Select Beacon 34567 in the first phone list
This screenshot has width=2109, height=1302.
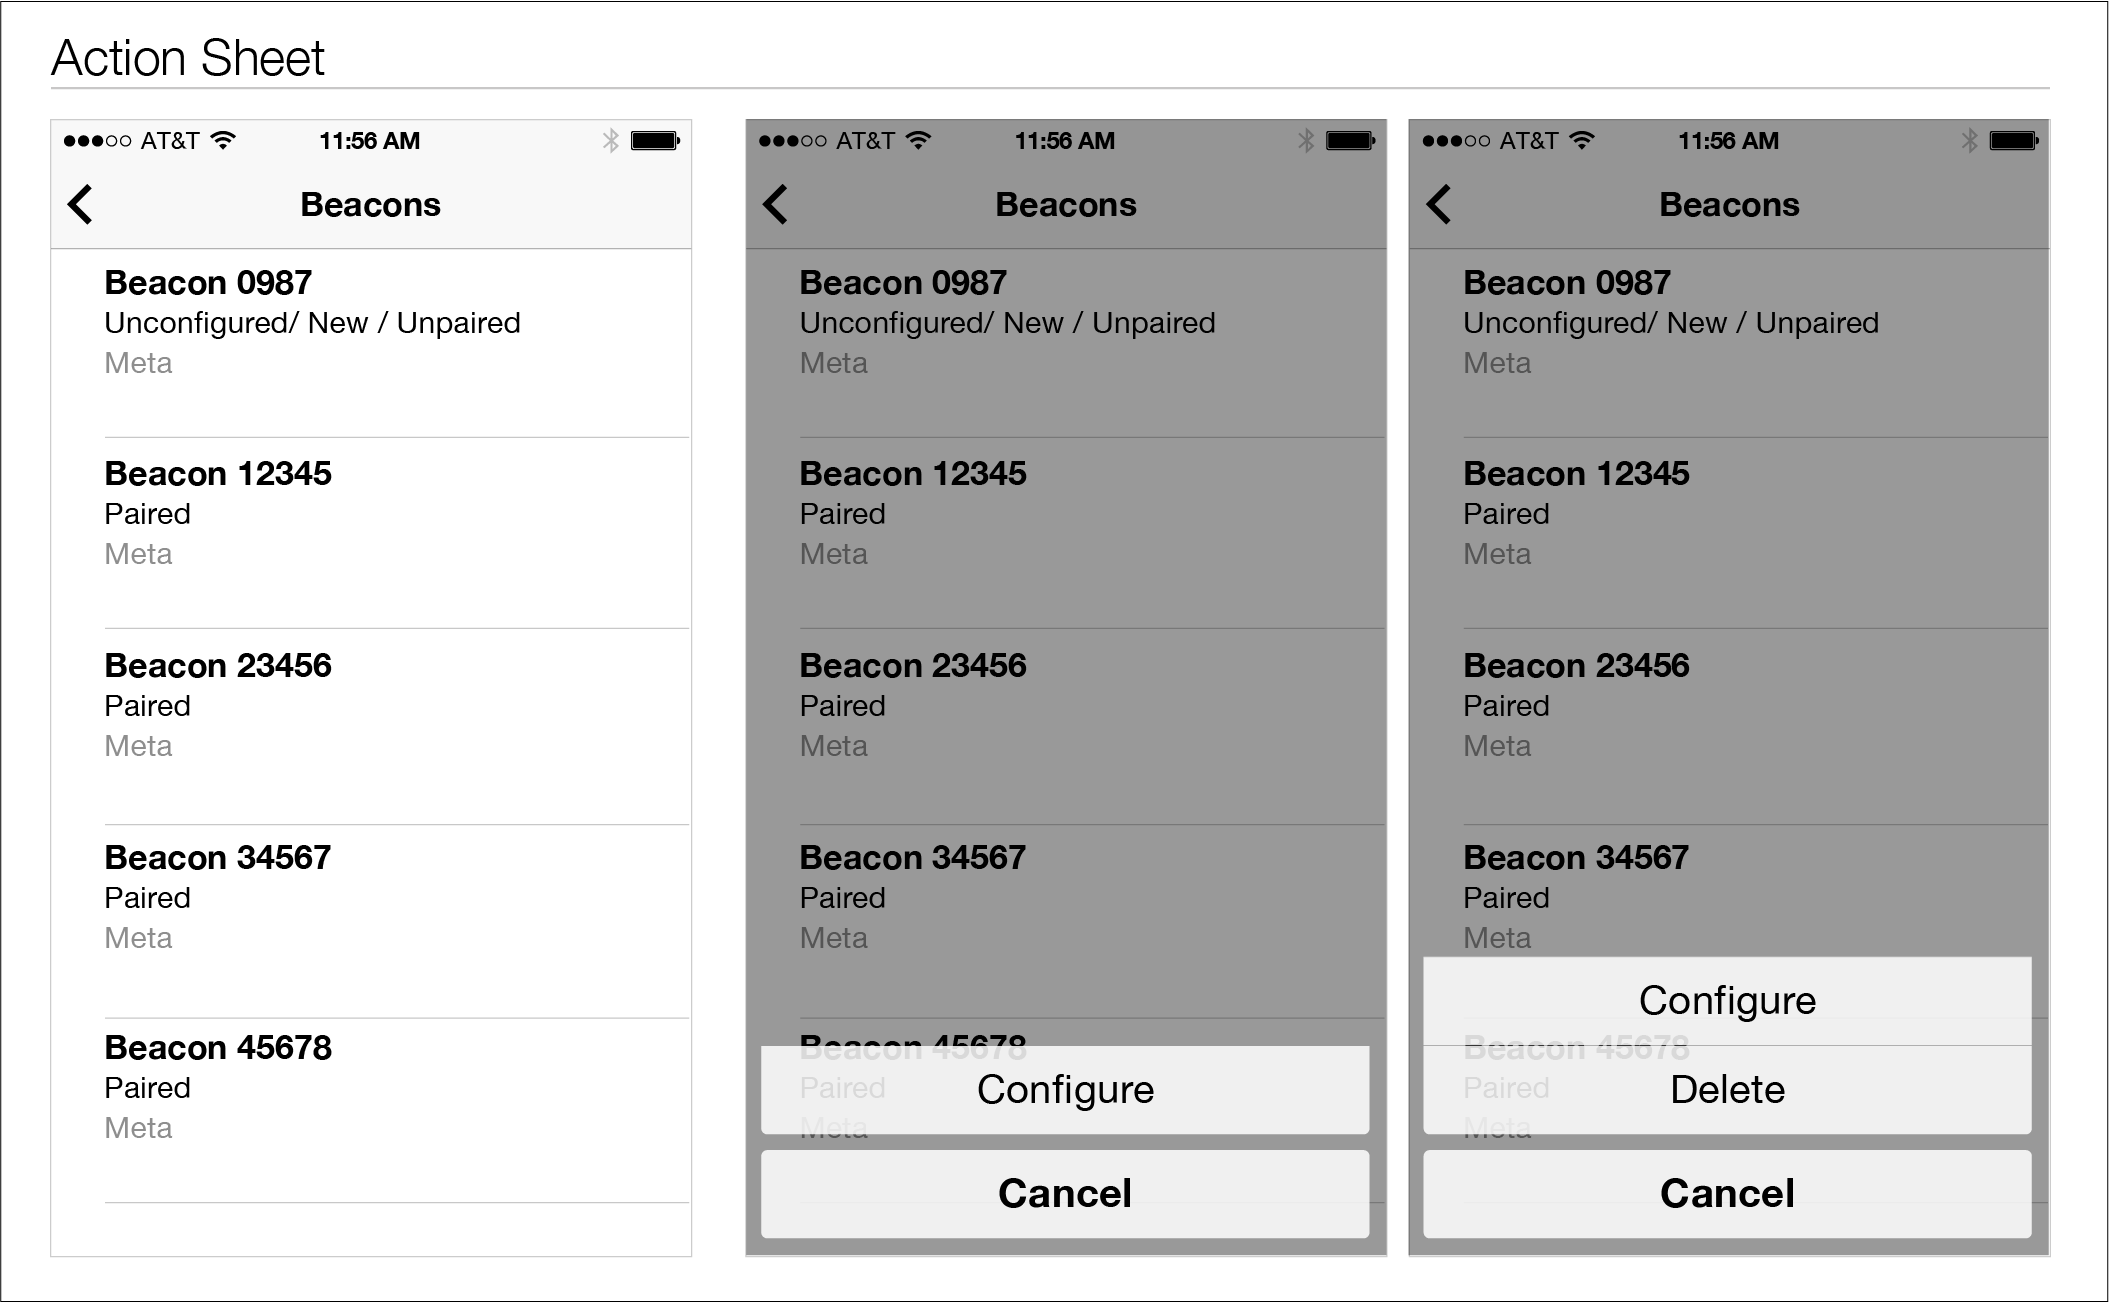pyautogui.click(x=371, y=921)
